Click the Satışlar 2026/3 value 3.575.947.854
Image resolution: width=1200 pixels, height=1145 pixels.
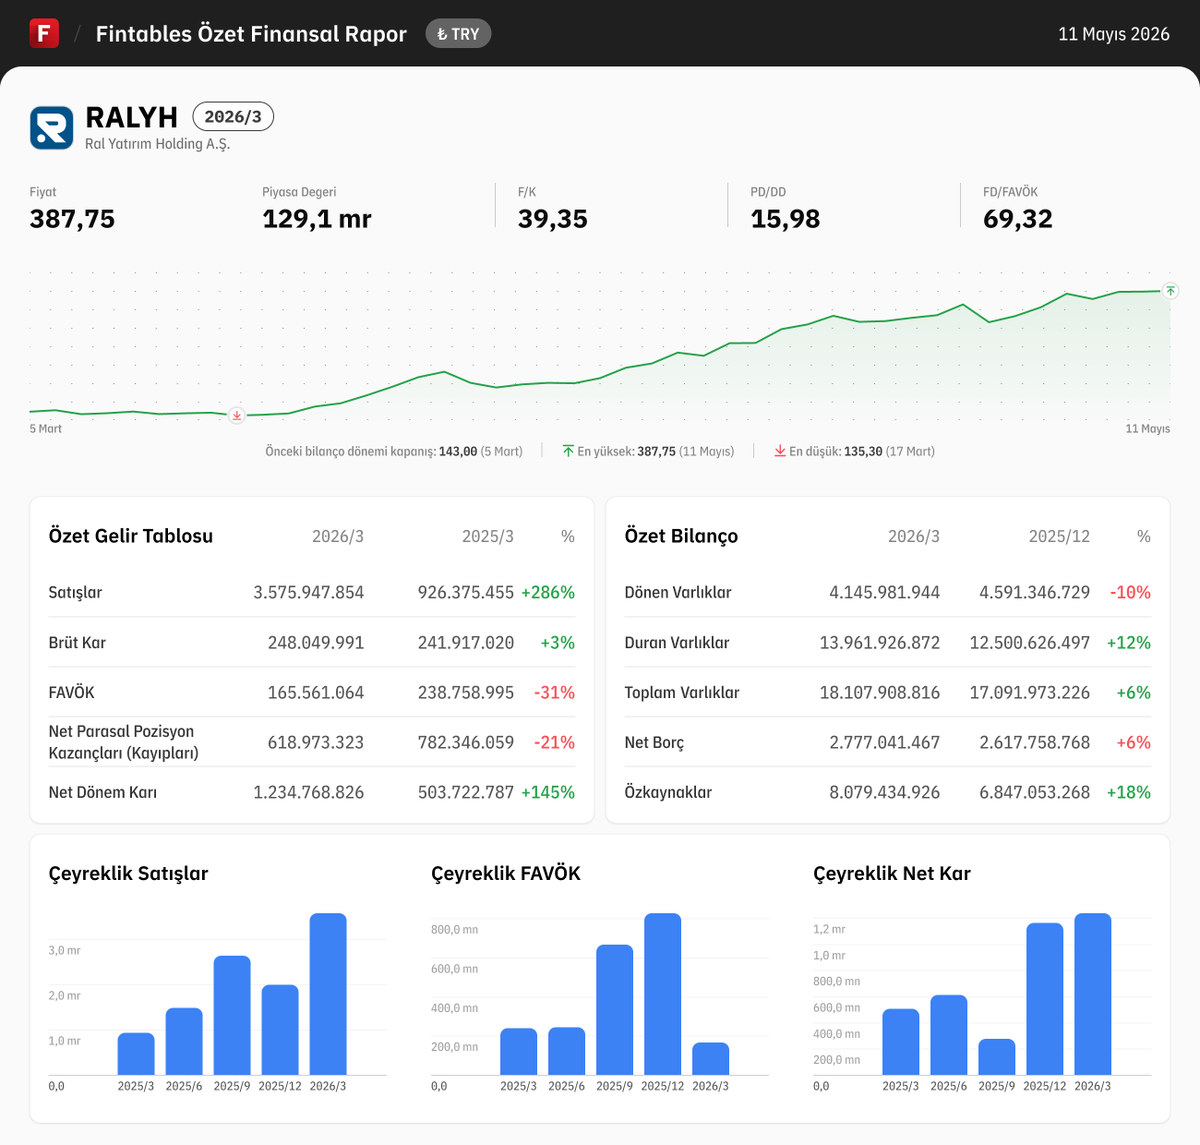pyautogui.click(x=309, y=592)
